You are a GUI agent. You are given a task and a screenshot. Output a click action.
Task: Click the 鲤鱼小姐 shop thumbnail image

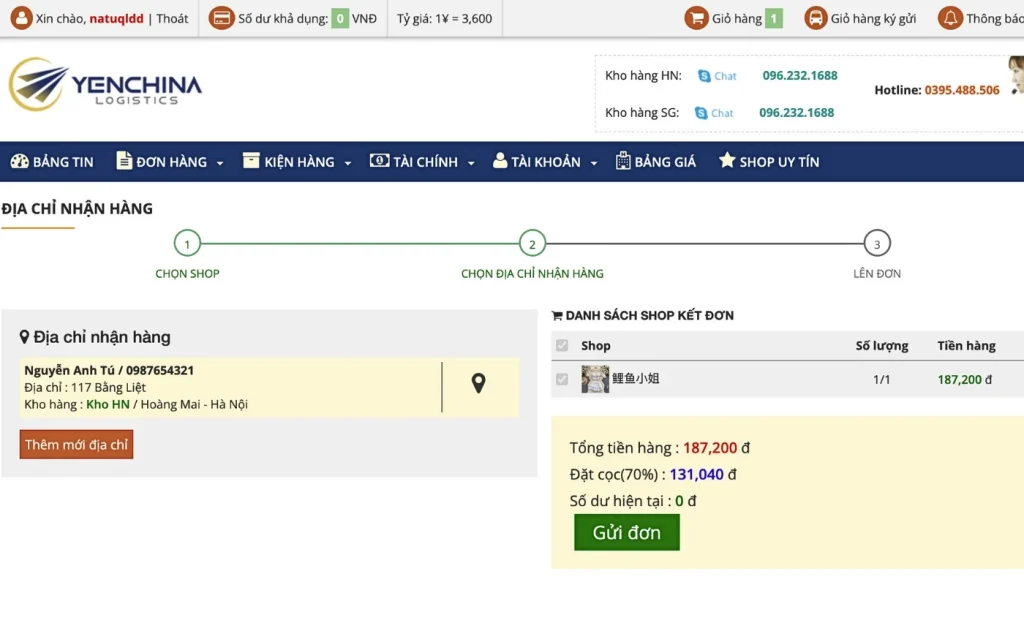click(x=595, y=379)
